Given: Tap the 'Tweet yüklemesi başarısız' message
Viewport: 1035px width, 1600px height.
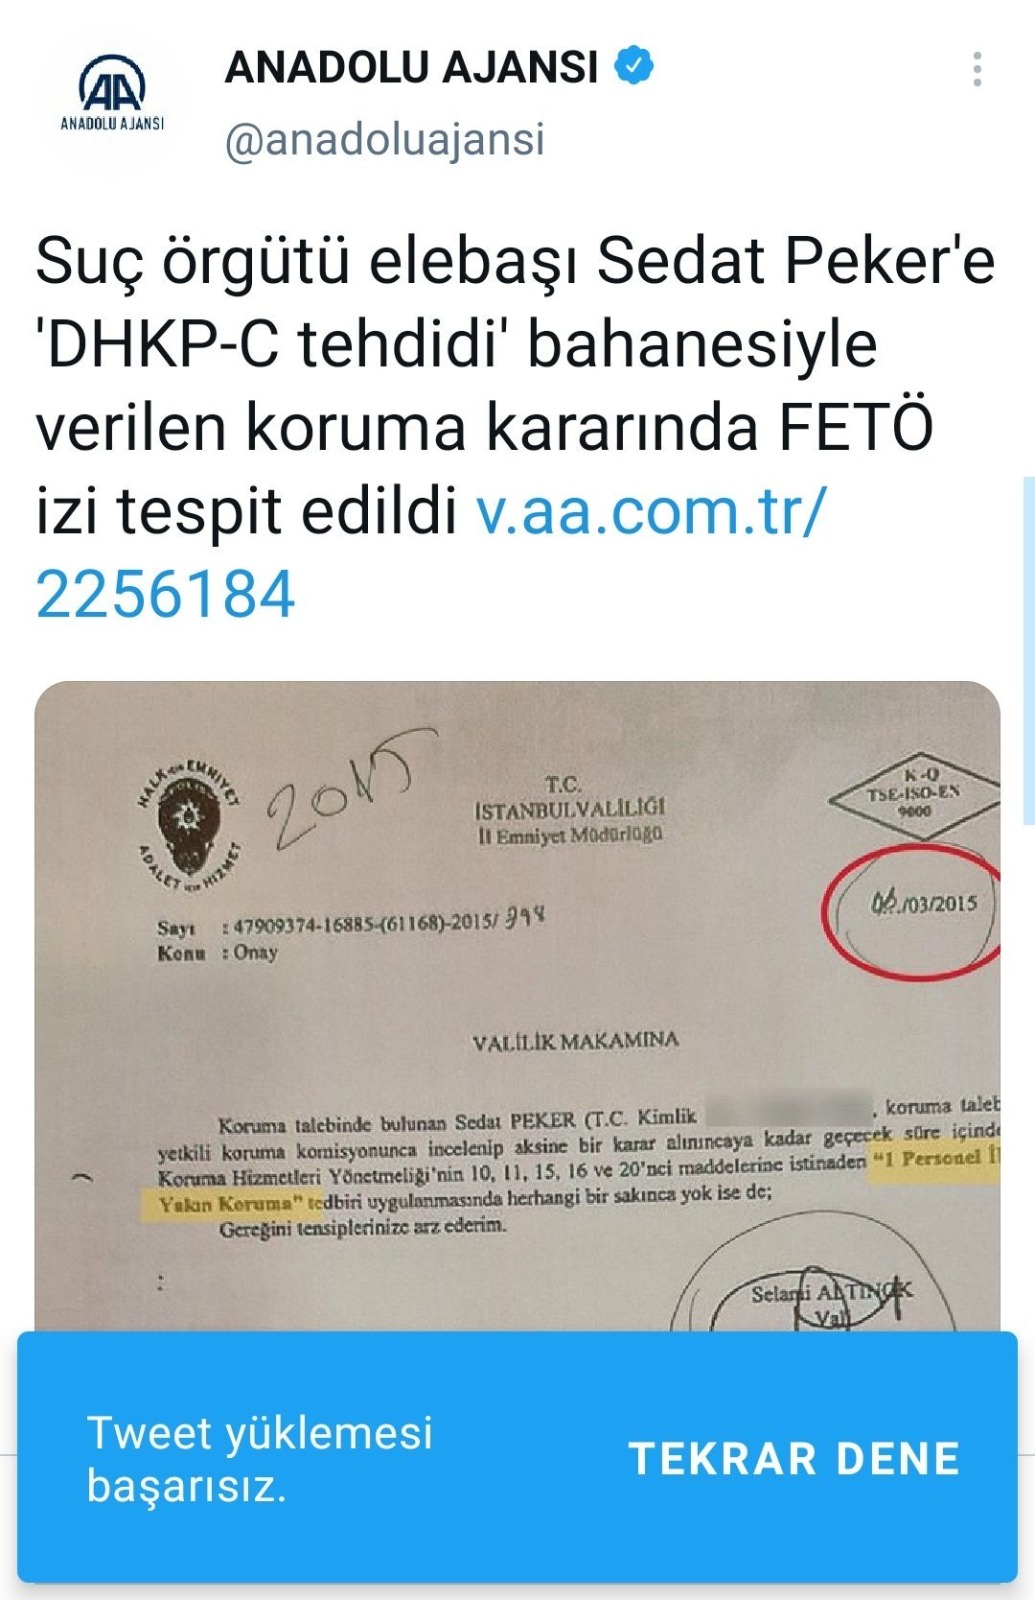Looking at the screenshot, I should point(260,1459).
